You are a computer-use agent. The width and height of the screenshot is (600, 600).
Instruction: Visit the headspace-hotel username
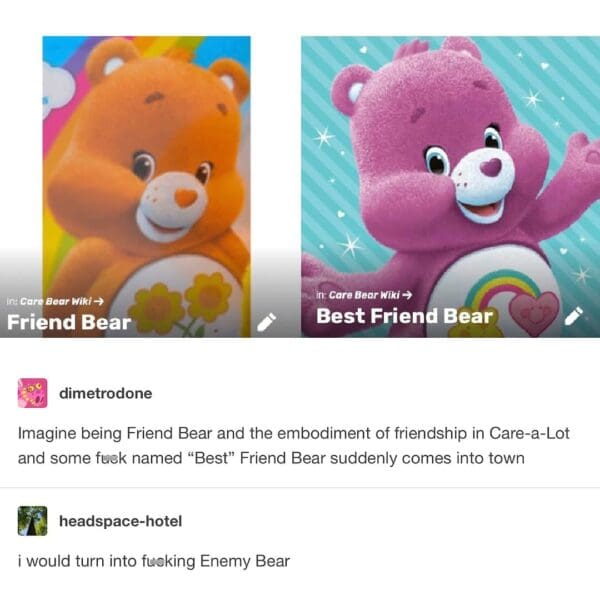point(121,521)
